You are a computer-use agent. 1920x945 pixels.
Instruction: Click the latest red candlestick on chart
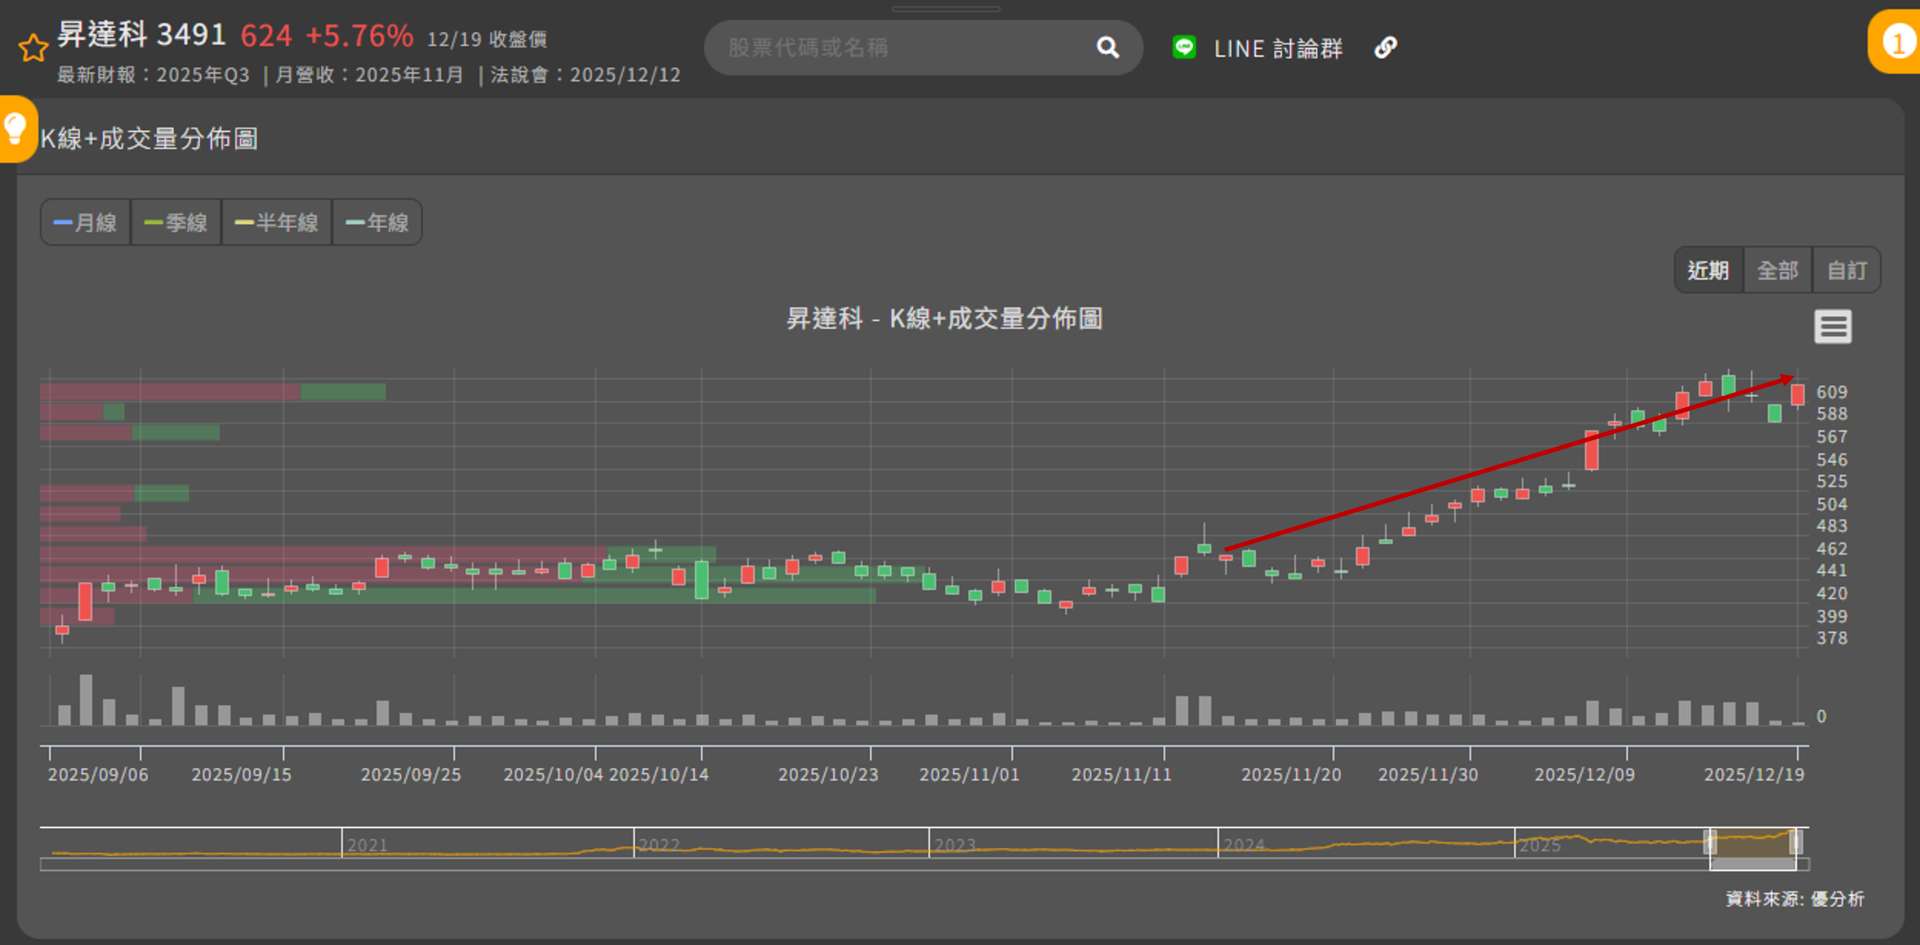(x=1798, y=395)
